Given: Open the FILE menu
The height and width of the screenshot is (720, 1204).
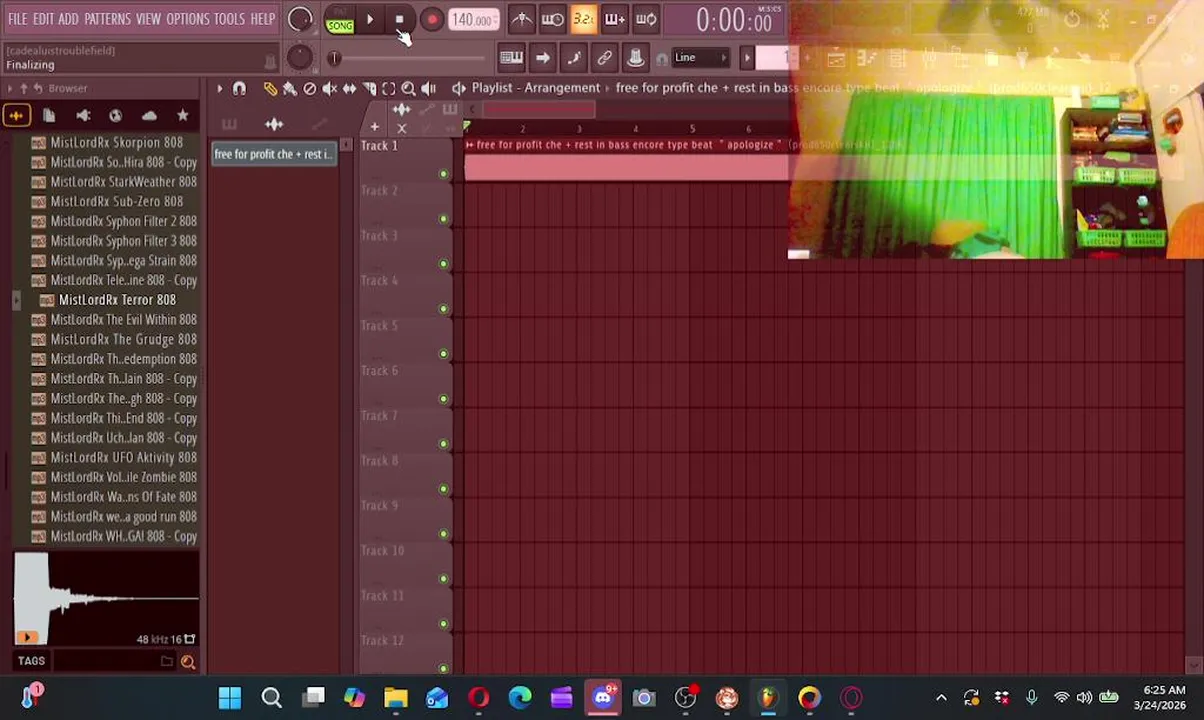Looking at the screenshot, I should coord(18,19).
